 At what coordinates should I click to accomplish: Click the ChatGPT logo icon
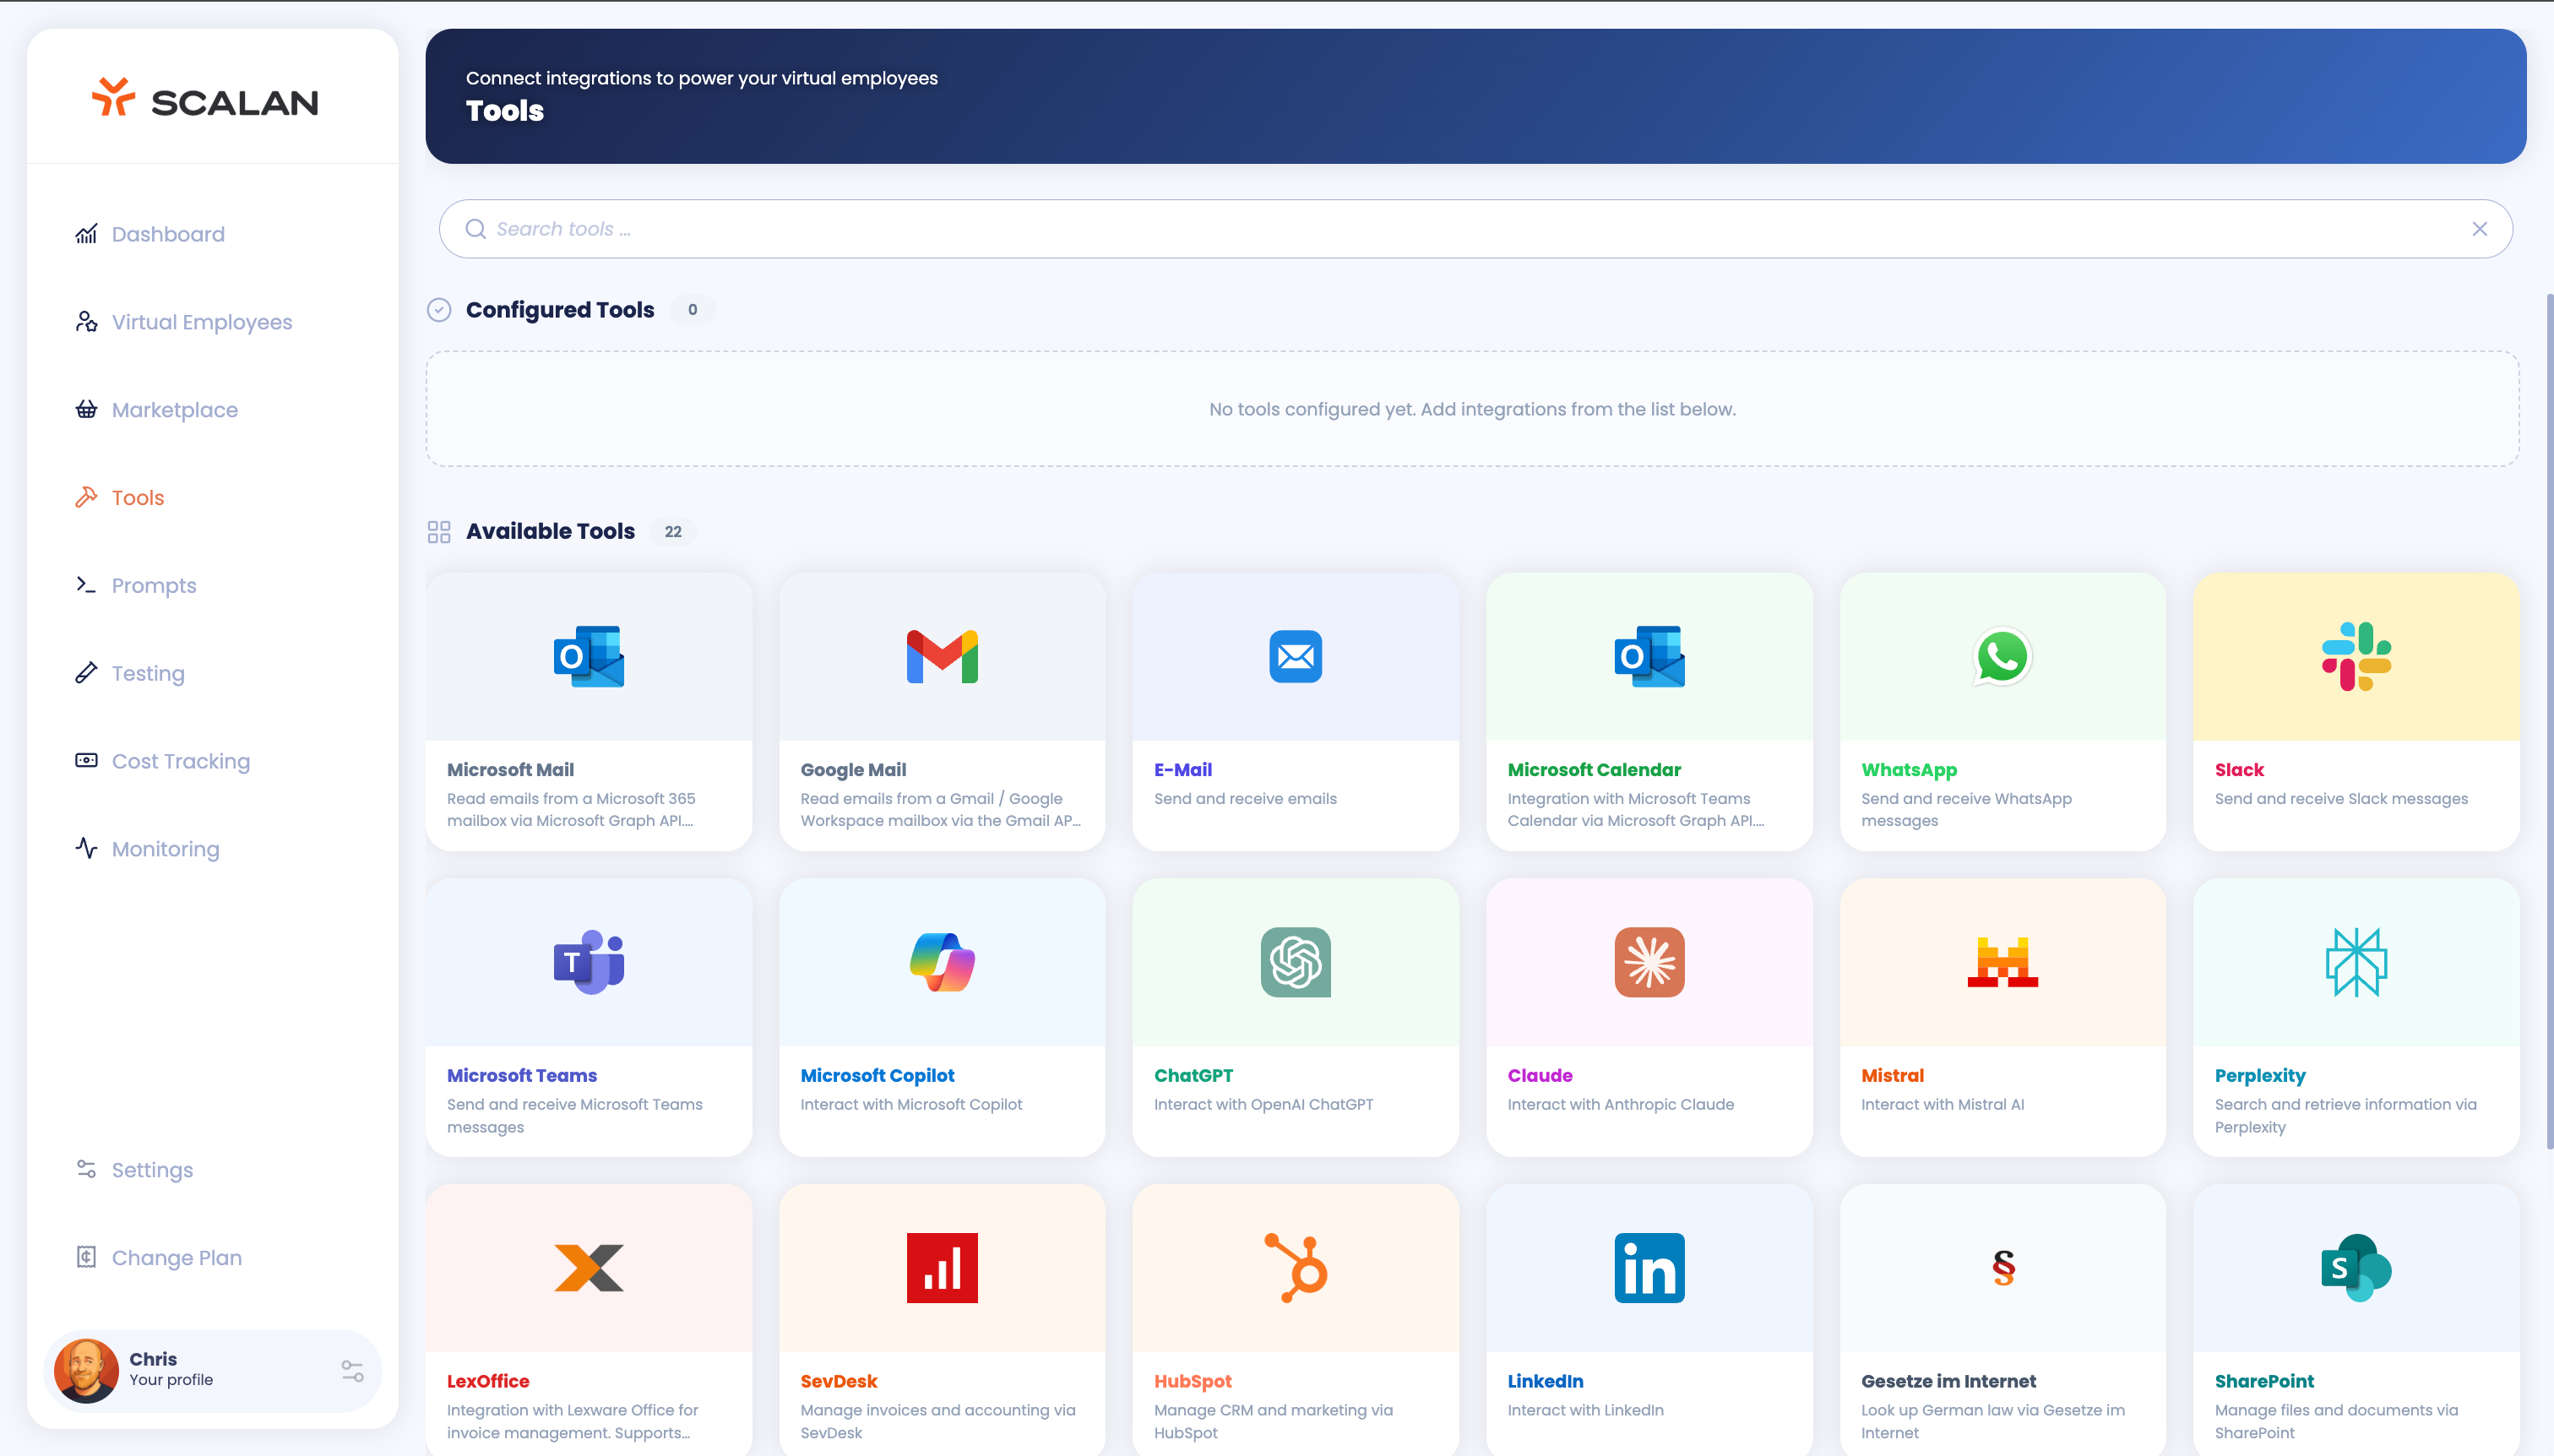1295,962
